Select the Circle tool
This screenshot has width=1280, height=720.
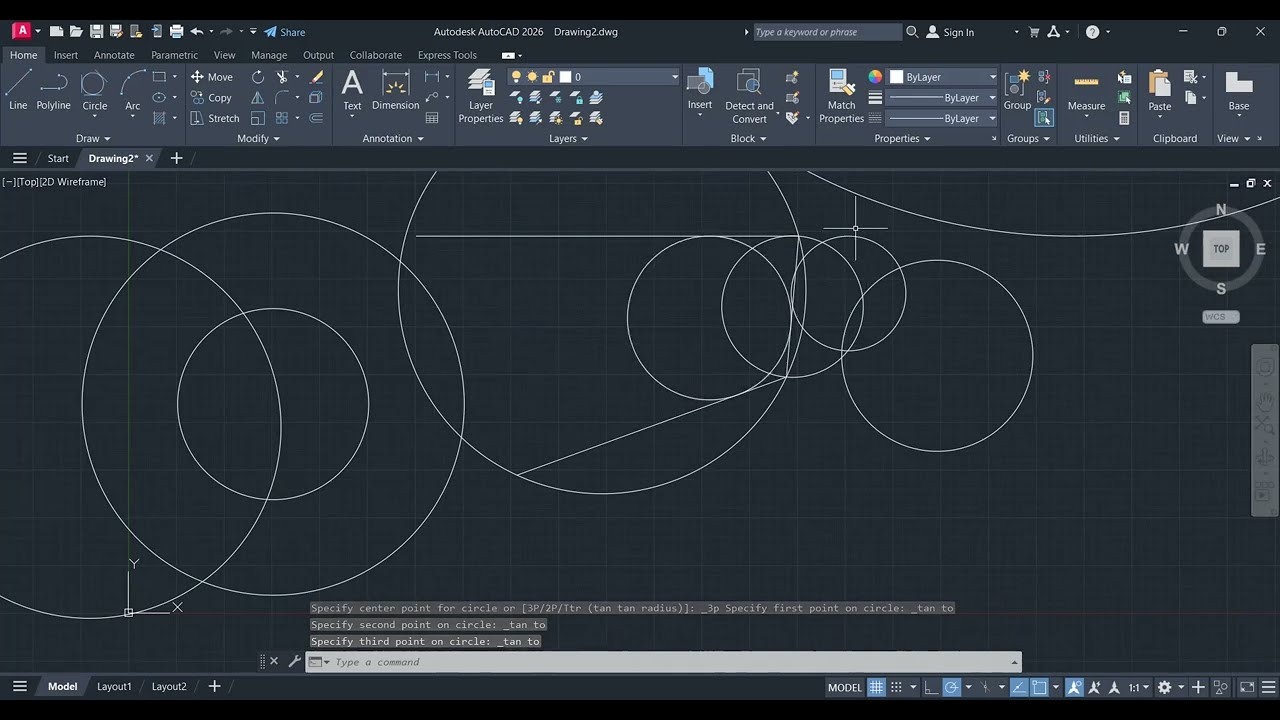click(x=94, y=90)
